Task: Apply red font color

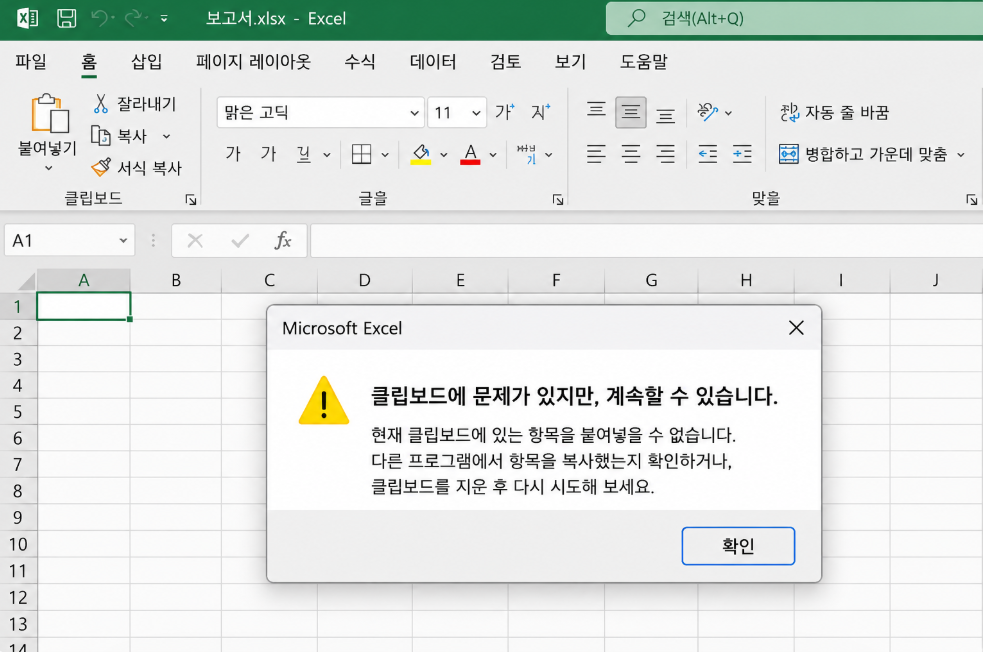Action: coord(470,154)
